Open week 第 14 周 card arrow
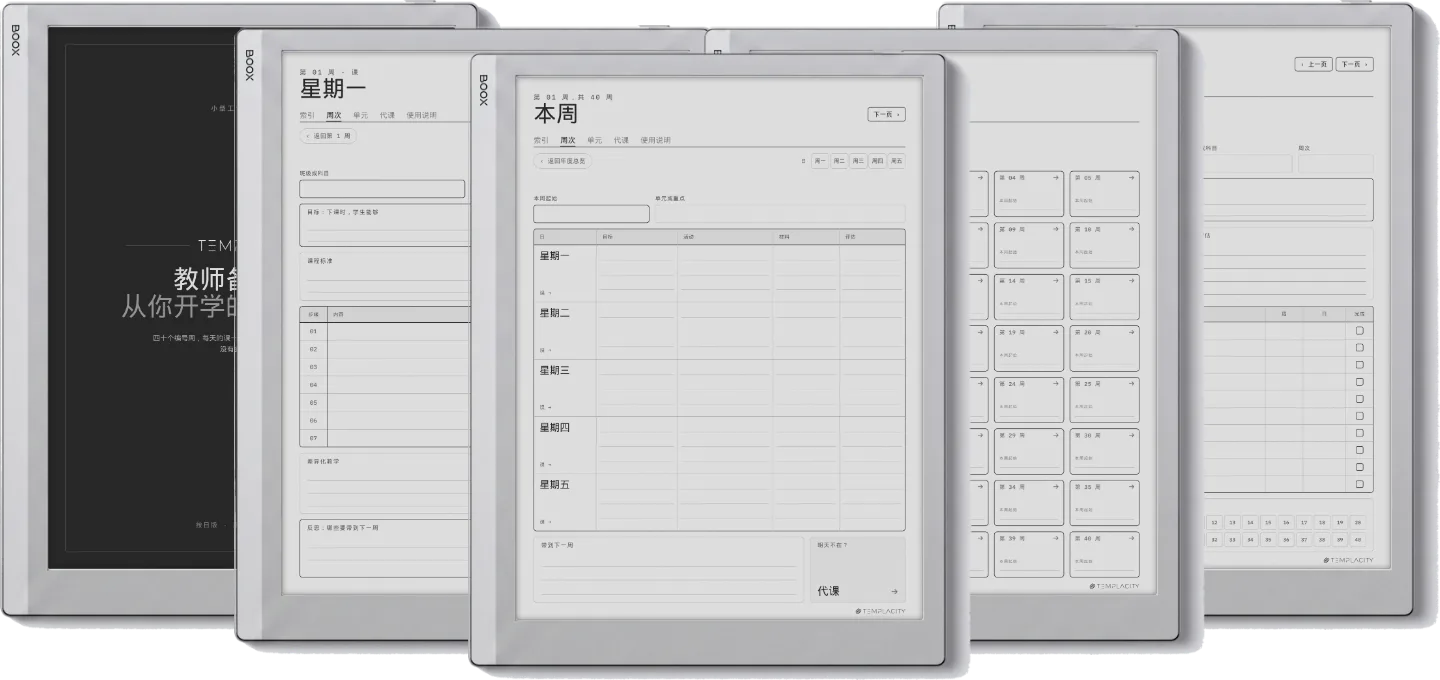Viewport: 1440px width, 680px height. (1056, 281)
